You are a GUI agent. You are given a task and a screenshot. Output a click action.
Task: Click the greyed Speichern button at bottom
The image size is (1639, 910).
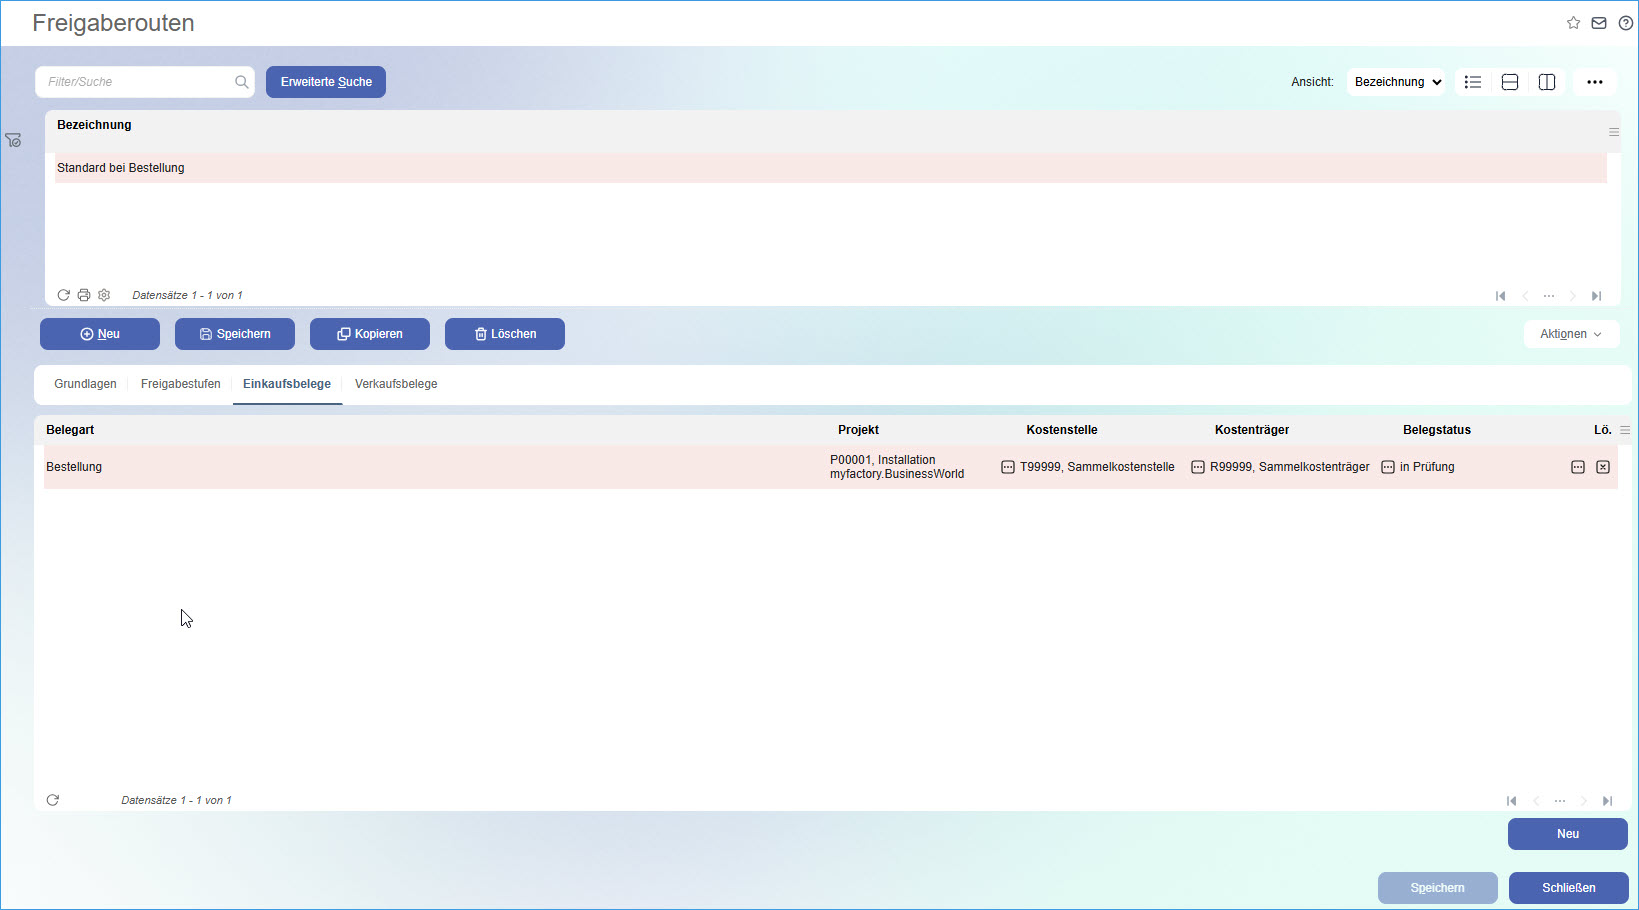click(x=1438, y=888)
